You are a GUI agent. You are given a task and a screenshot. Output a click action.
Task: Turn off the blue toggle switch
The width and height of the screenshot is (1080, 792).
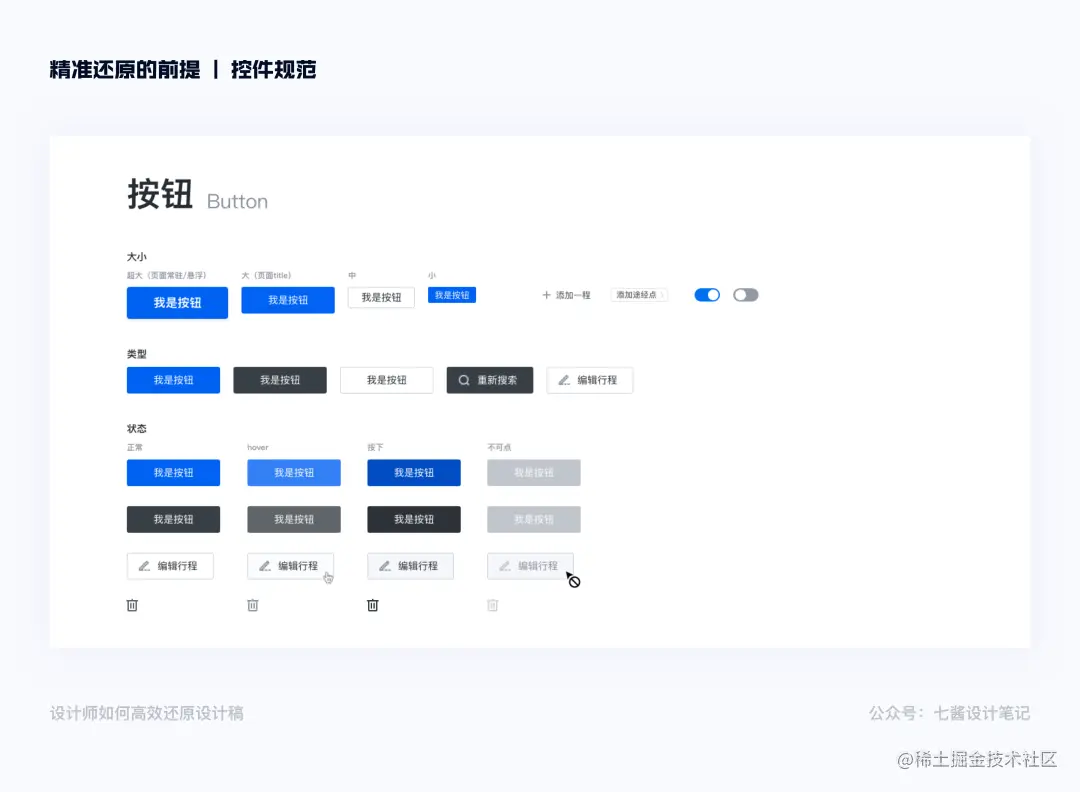pyautogui.click(x=707, y=295)
